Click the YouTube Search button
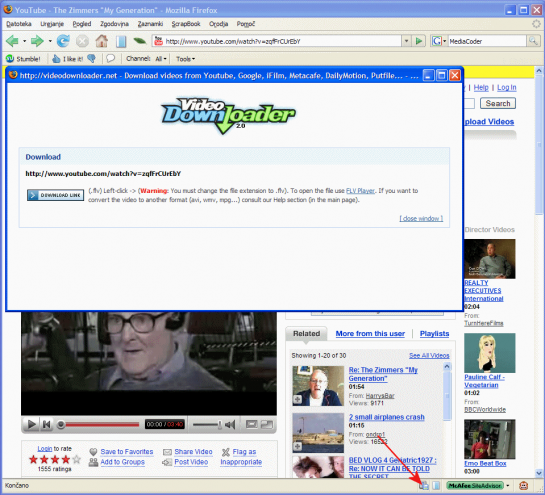This screenshot has width=545, height=495. pyautogui.click(x=498, y=103)
